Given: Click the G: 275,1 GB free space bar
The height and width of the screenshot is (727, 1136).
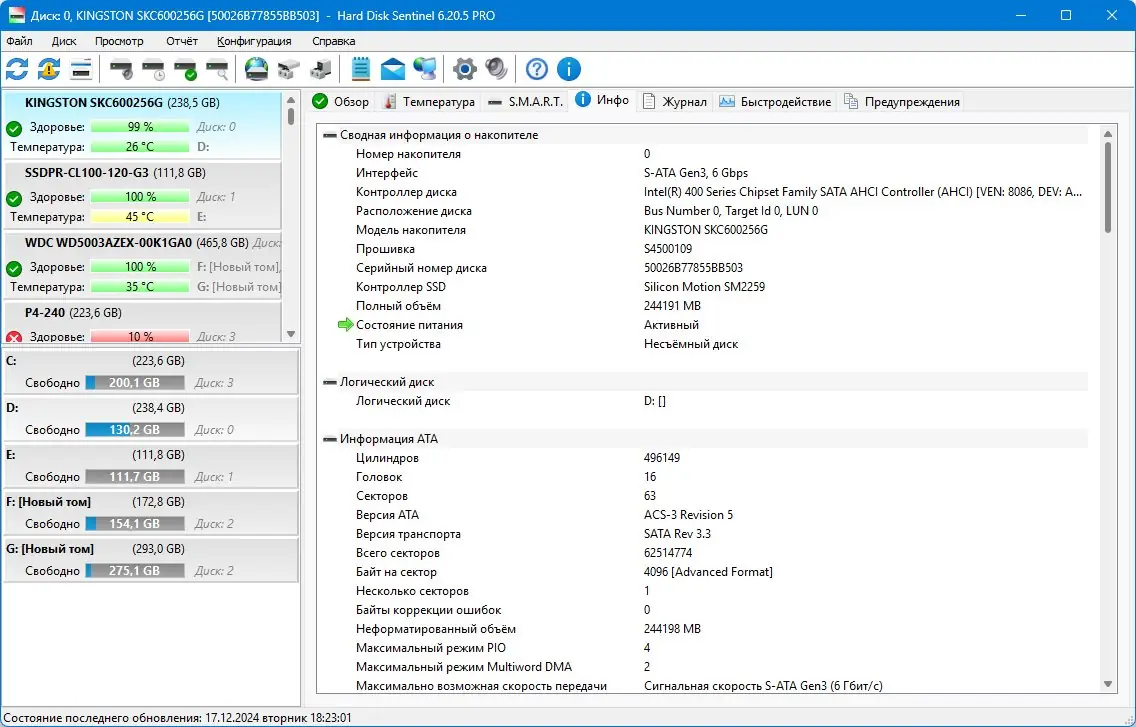Looking at the screenshot, I should 135,571.
